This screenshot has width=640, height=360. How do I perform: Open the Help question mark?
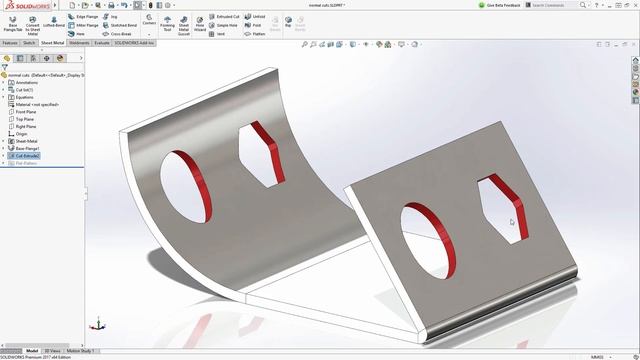click(596, 5)
